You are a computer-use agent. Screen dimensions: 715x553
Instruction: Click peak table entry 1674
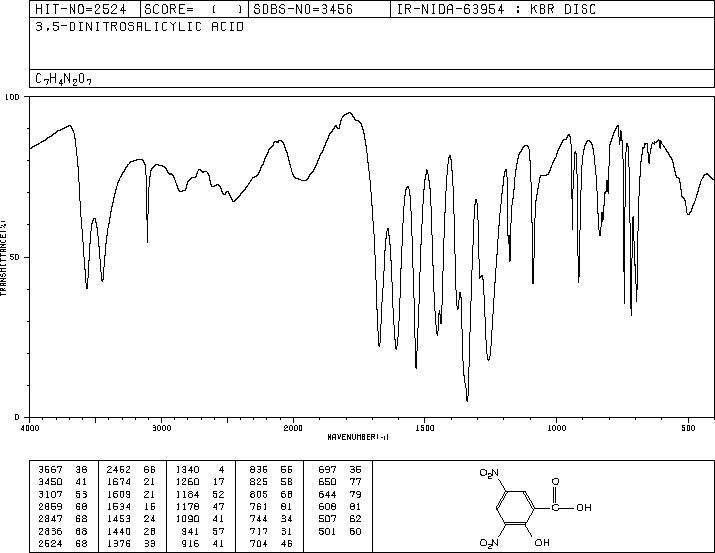tap(119, 482)
